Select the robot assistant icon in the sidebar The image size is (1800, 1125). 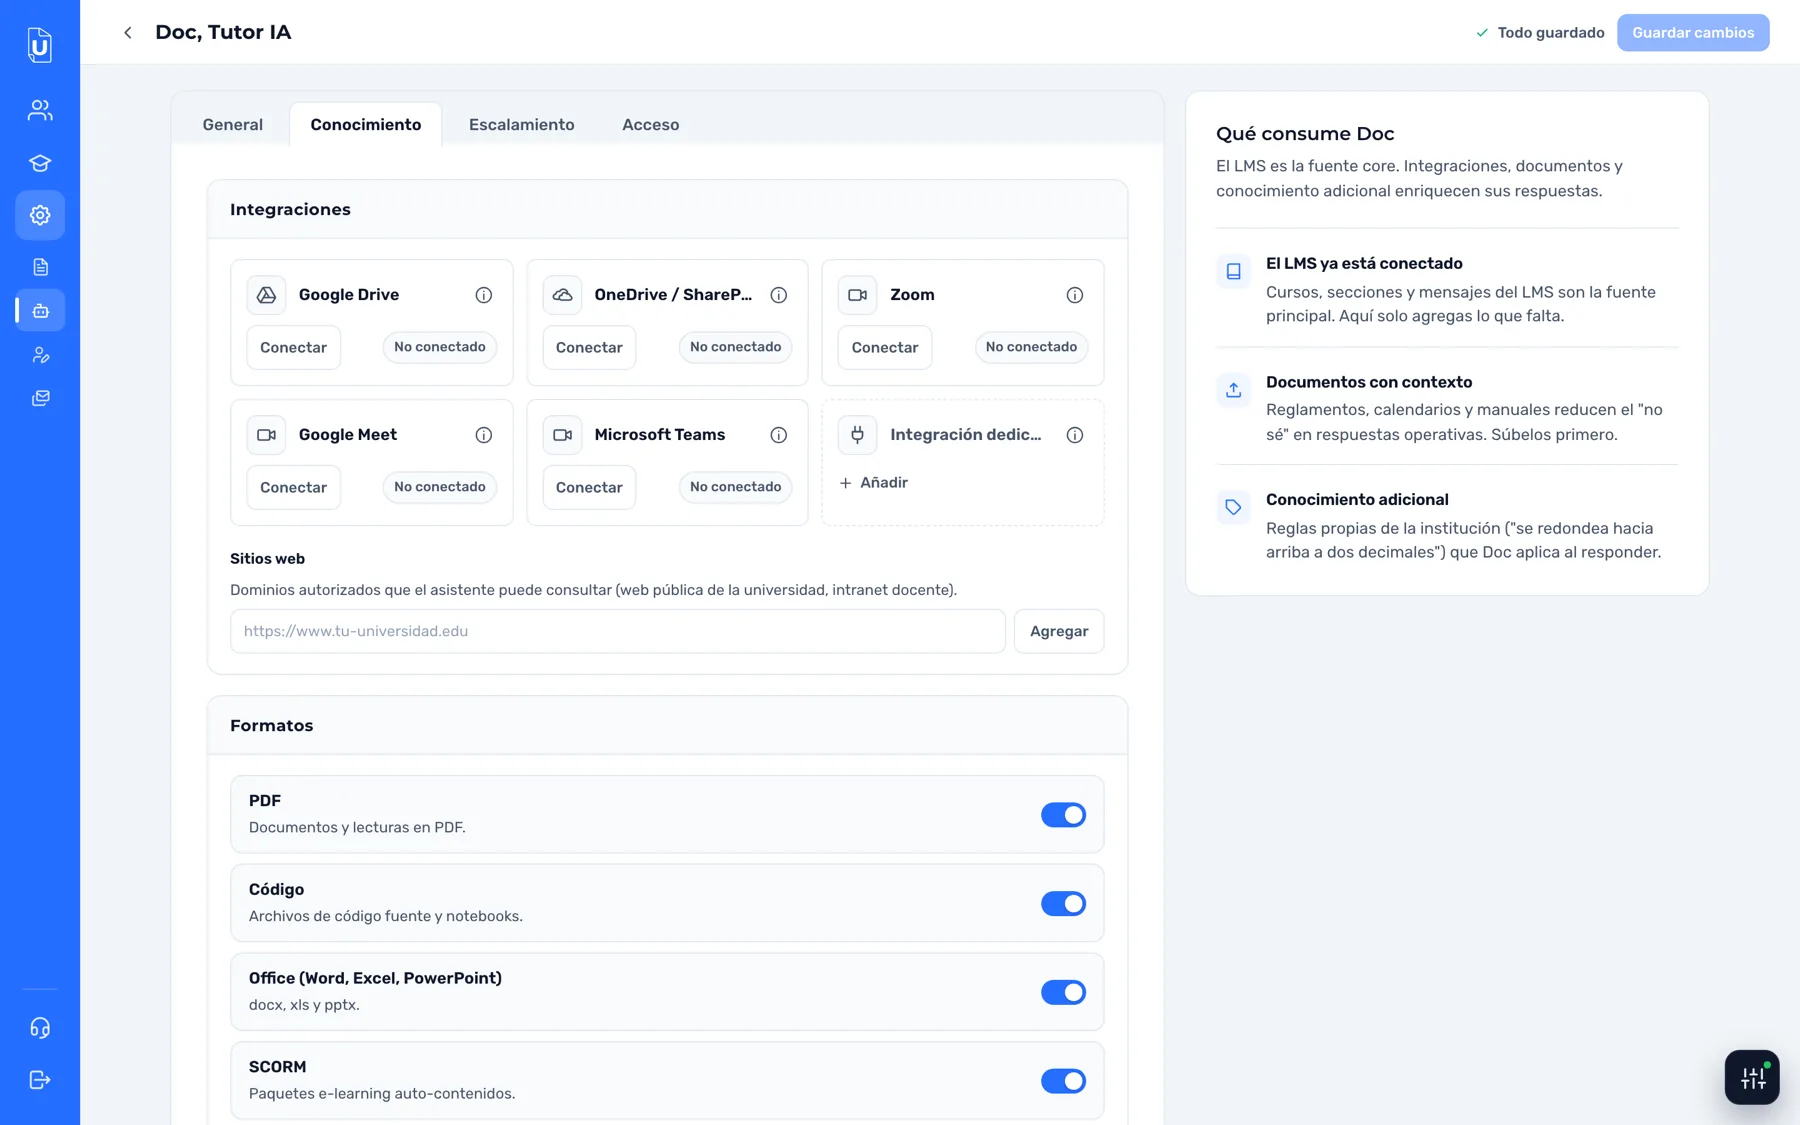point(40,311)
